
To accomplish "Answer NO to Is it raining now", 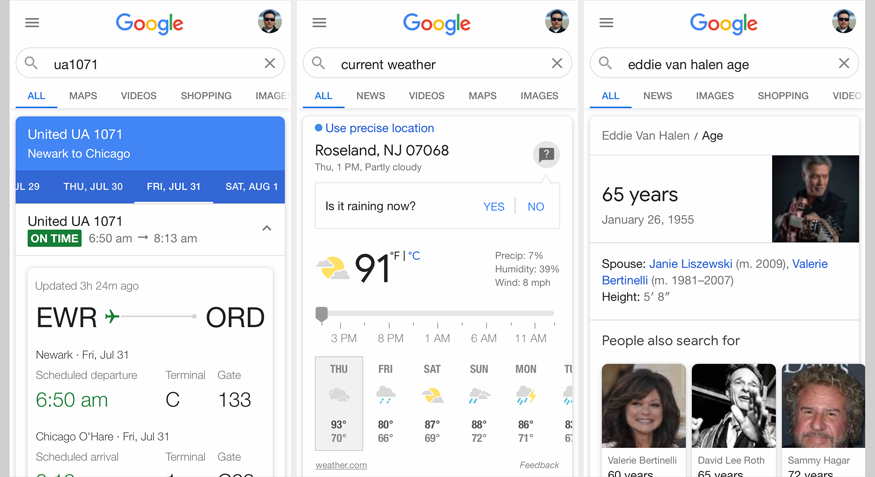I will (x=536, y=207).
